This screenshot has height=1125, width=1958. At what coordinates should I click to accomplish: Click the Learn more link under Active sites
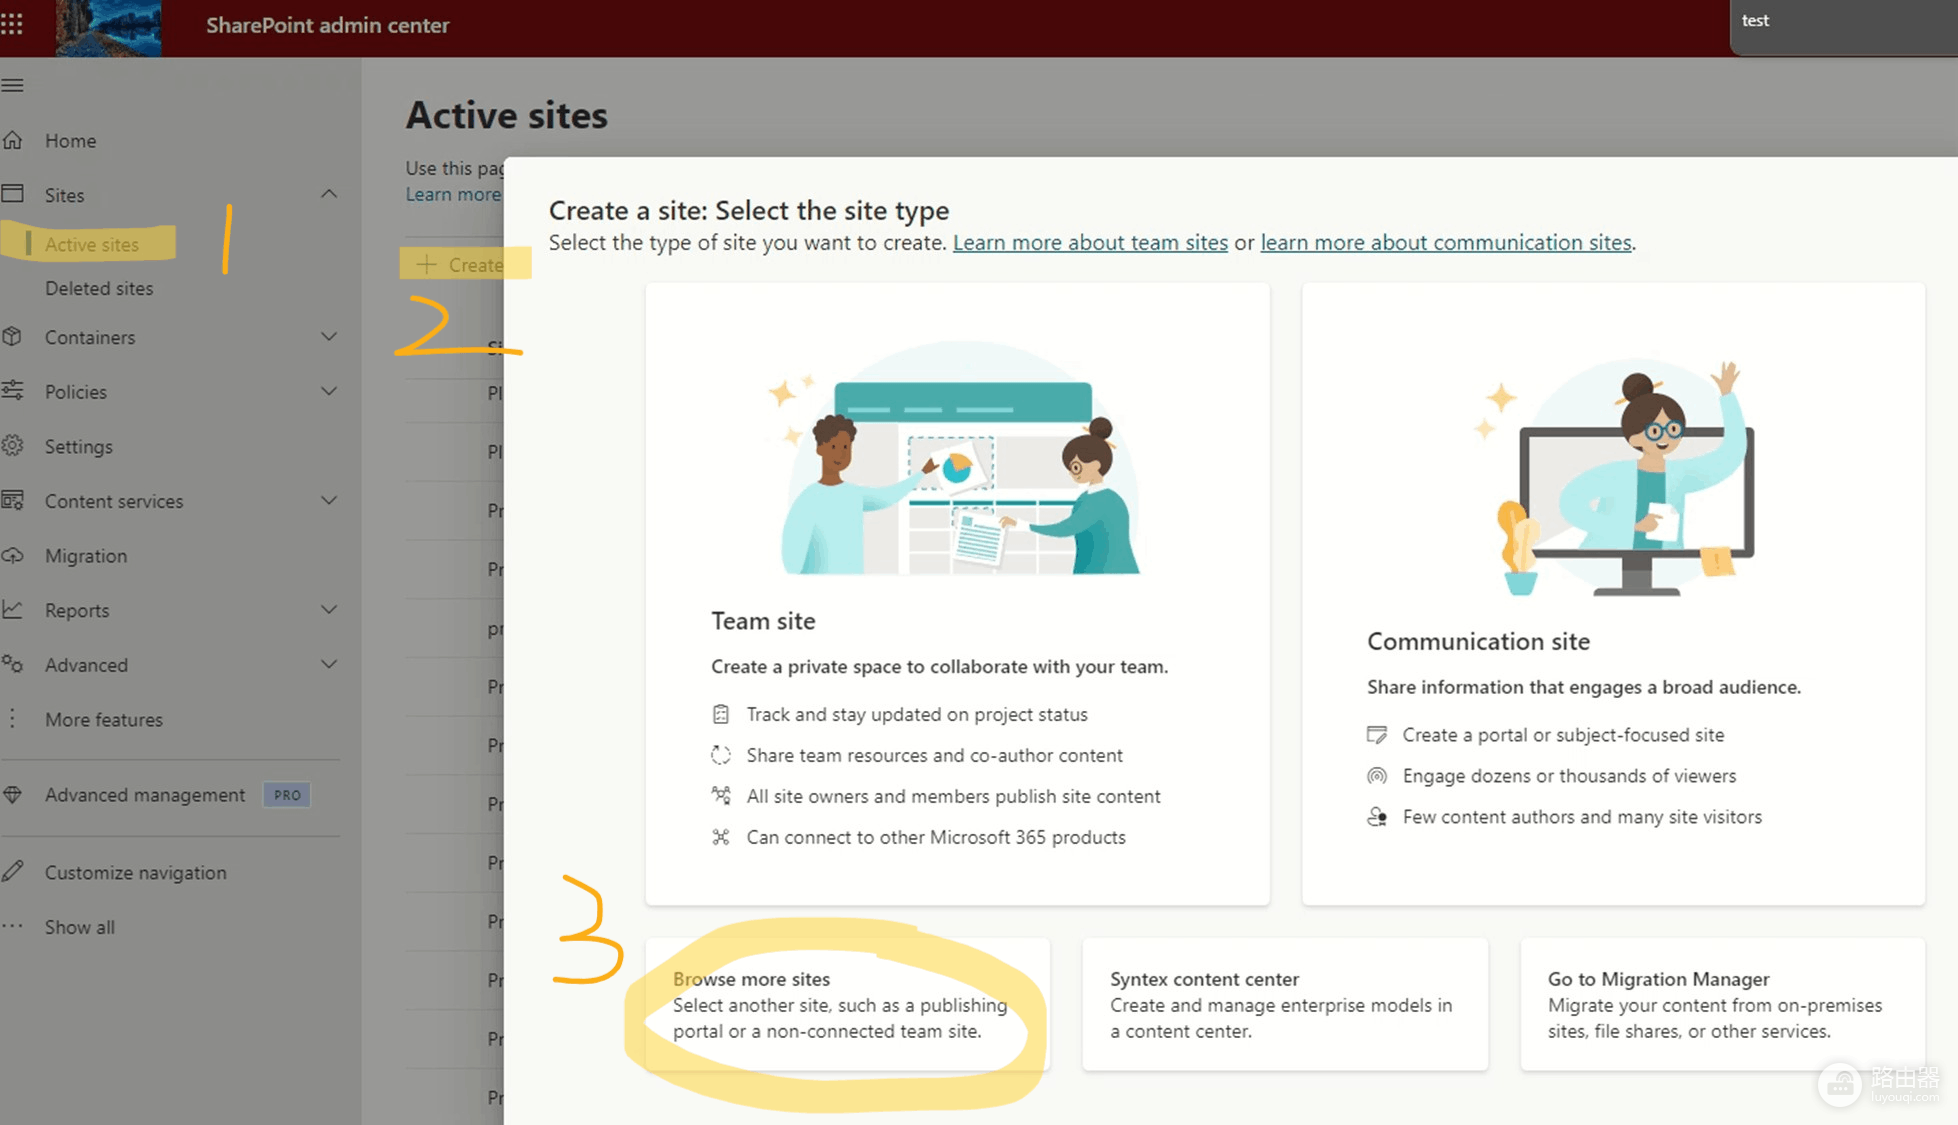click(453, 194)
